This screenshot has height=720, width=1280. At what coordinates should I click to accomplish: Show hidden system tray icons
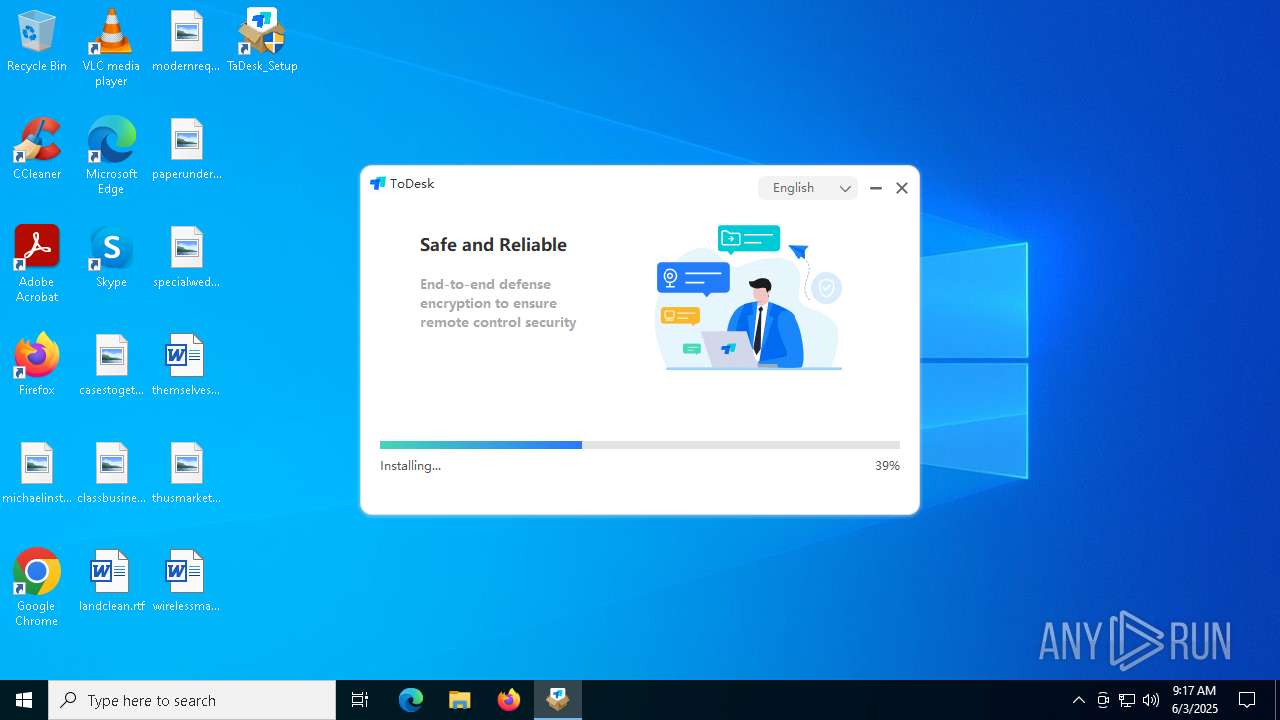click(1079, 700)
